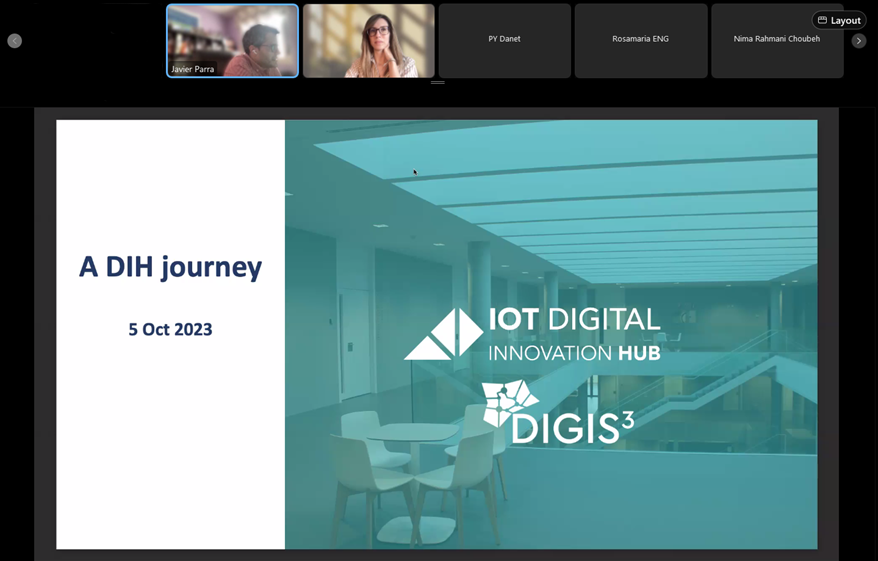The height and width of the screenshot is (561, 878).
Task: Select Nima Rahmani Choubeh participant tile
Action: (x=776, y=40)
